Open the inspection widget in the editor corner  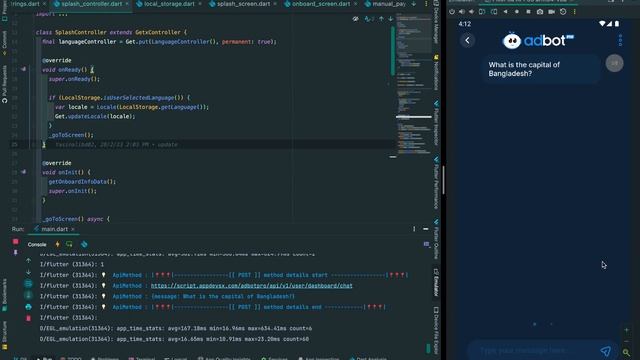click(369, 19)
